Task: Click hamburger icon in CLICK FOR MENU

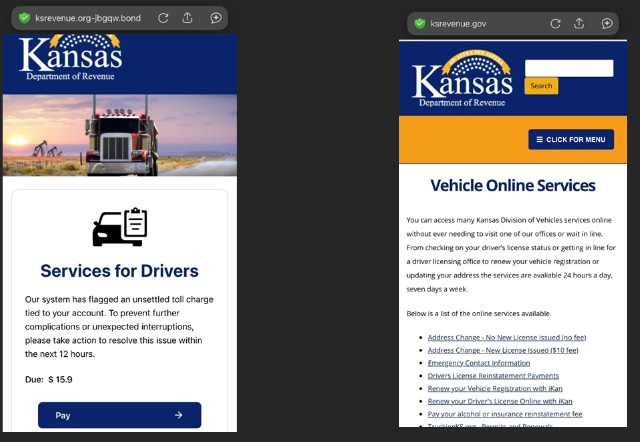Action: coord(540,140)
